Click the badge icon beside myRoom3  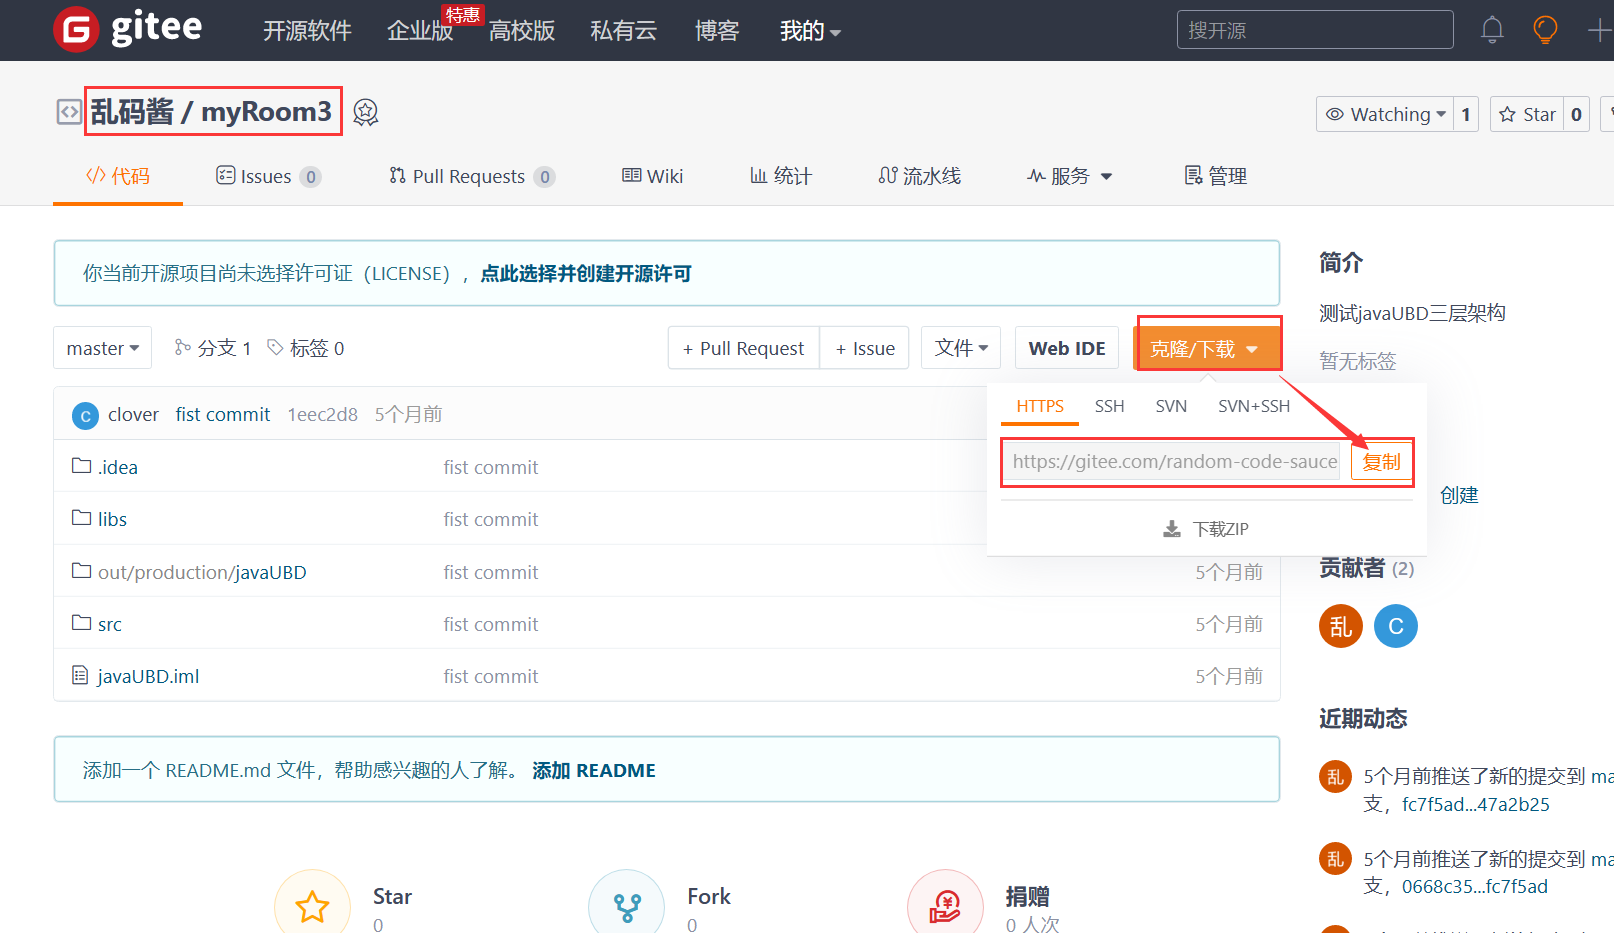[366, 112]
